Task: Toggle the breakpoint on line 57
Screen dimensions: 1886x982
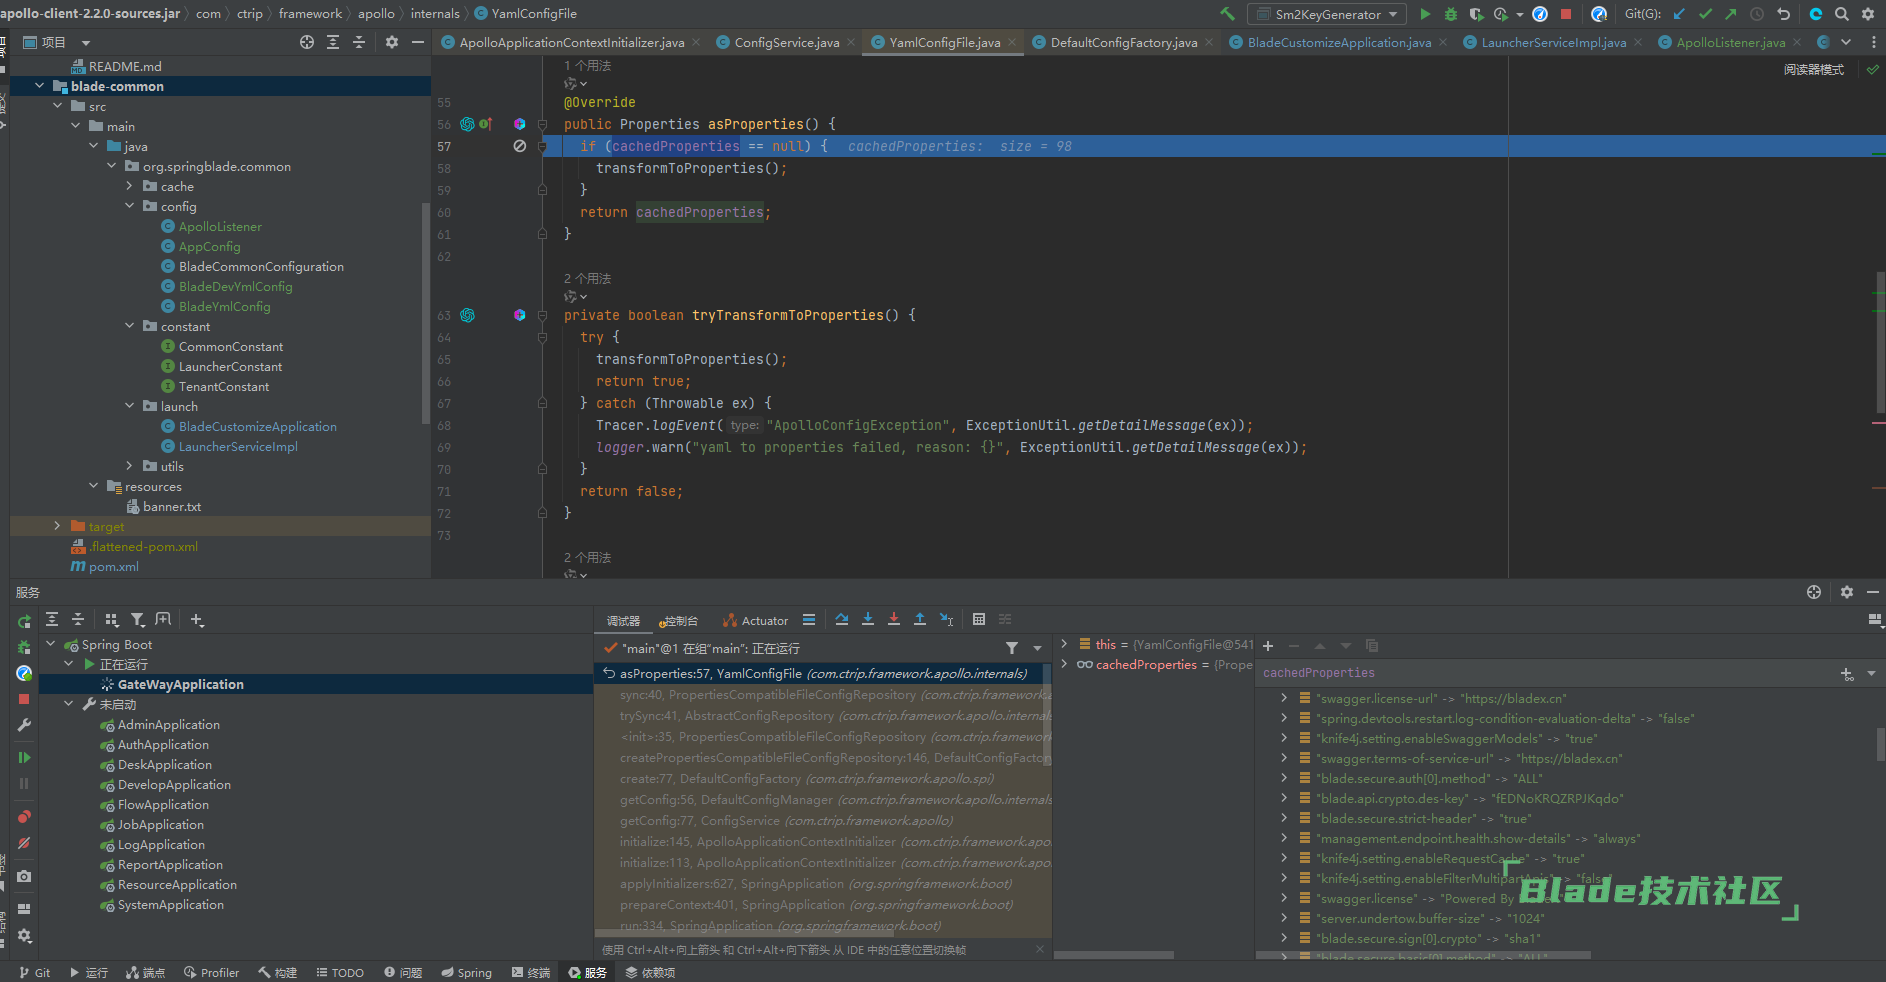Action: 519,146
